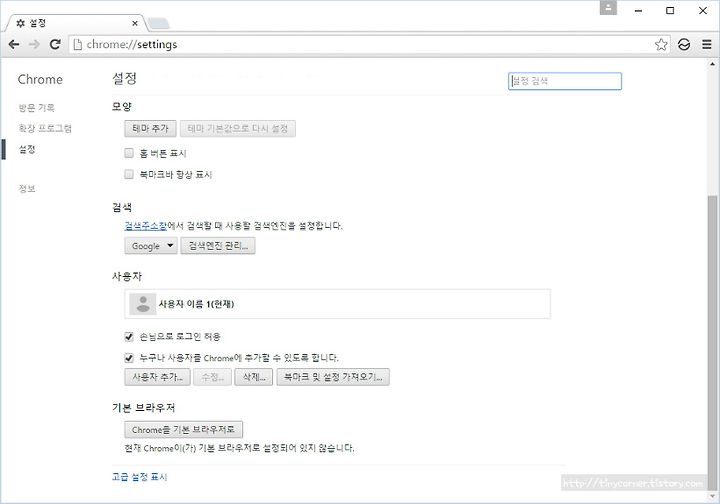Screen dimensions: 720x504
Task: Click Chrome을 기본 브라우저로 button
Action: 183,430
